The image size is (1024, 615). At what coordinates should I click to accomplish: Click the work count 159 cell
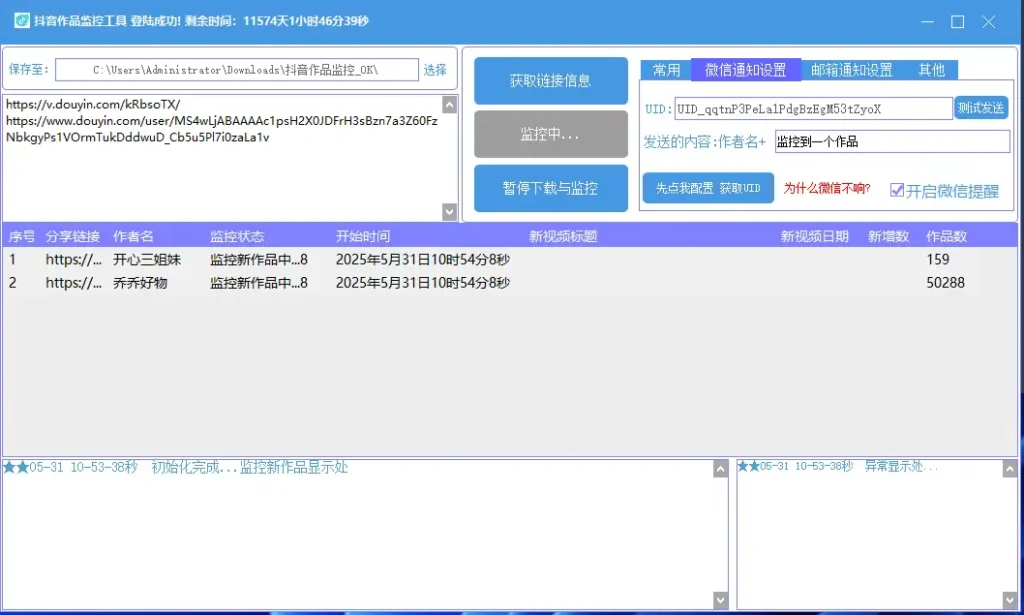(938, 259)
